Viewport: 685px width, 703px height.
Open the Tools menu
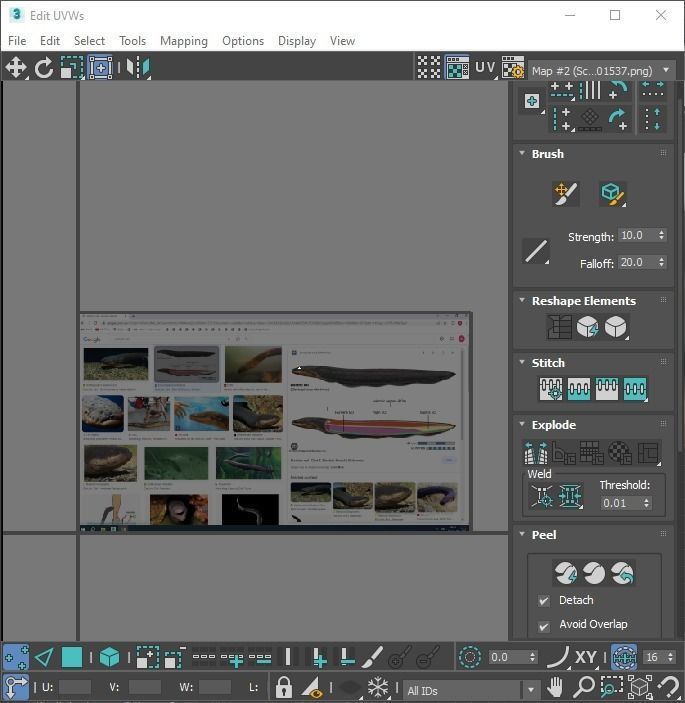point(133,41)
